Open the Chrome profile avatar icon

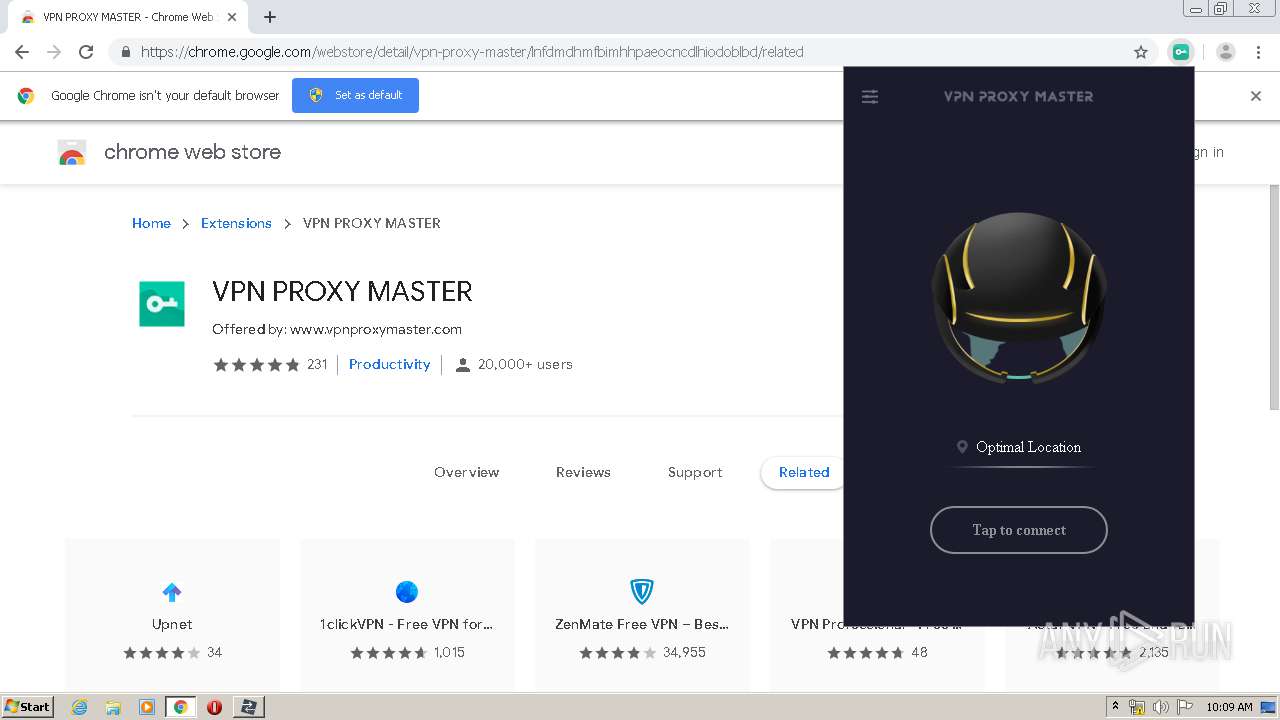(x=1226, y=52)
